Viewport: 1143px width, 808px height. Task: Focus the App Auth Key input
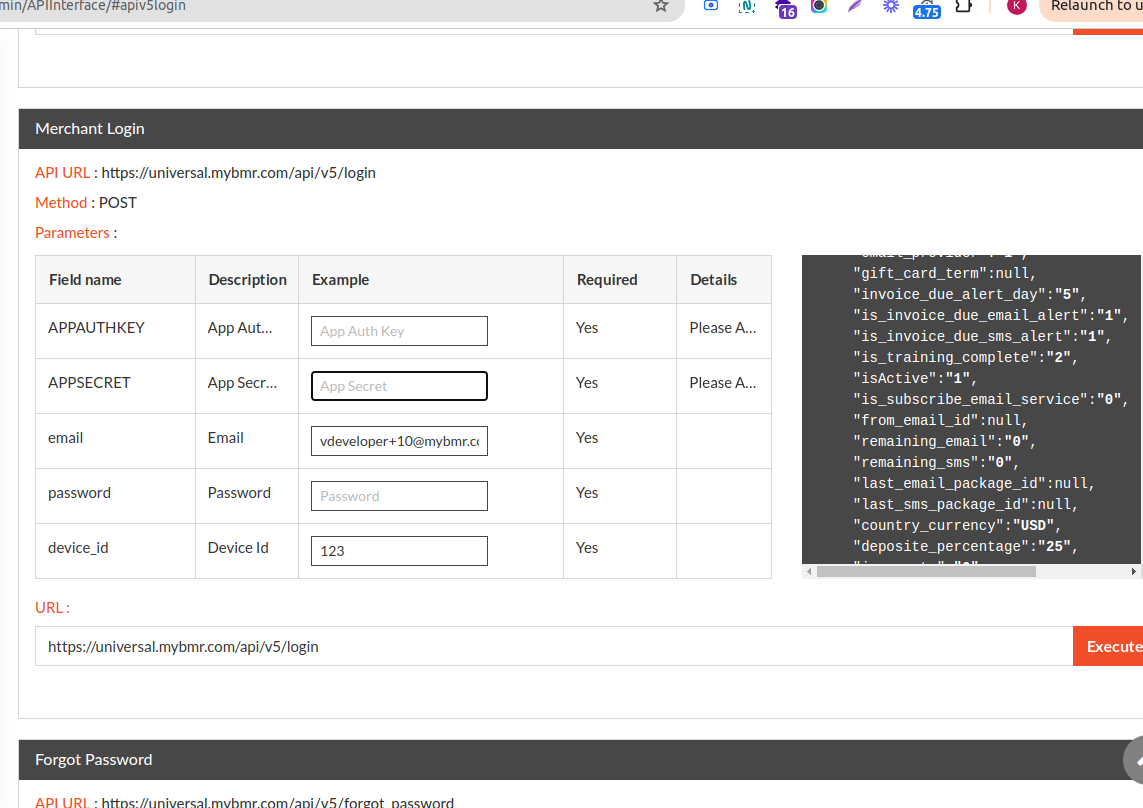399,331
